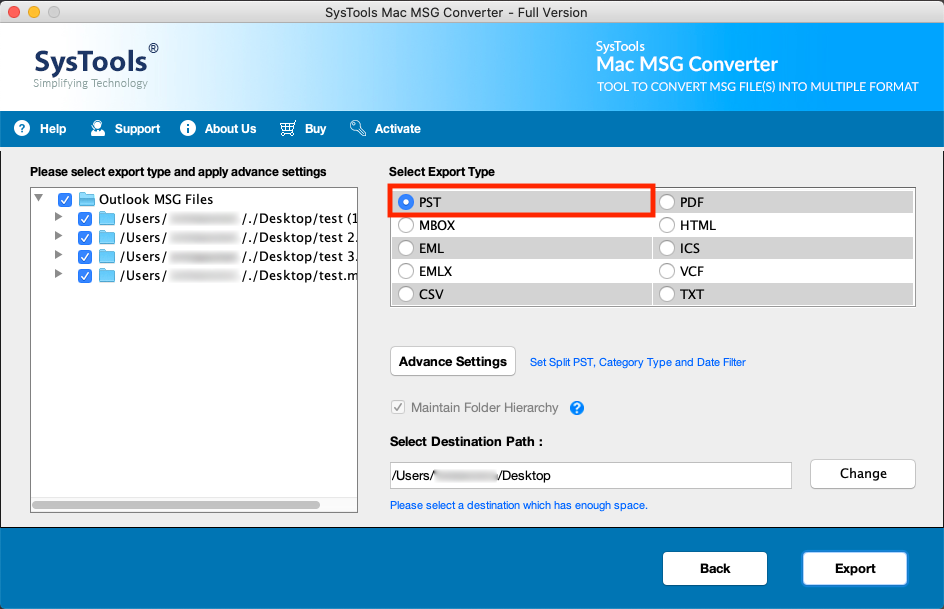Click the Export button
Image resolution: width=944 pixels, height=609 pixels.
pos(855,568)
